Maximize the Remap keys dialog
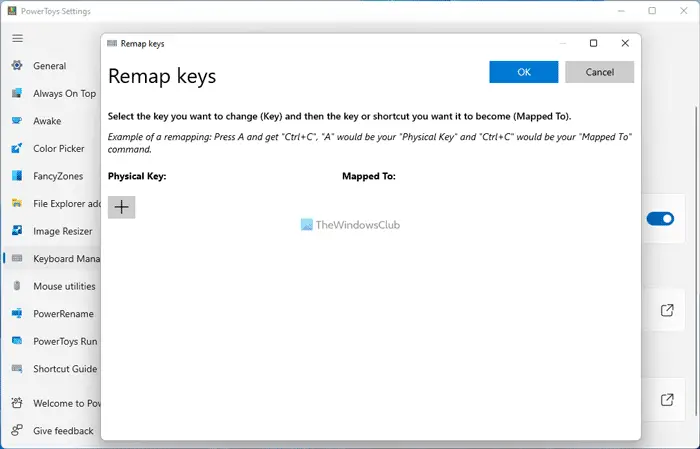This screenshot has height=449, width=700. pos(593,43)
